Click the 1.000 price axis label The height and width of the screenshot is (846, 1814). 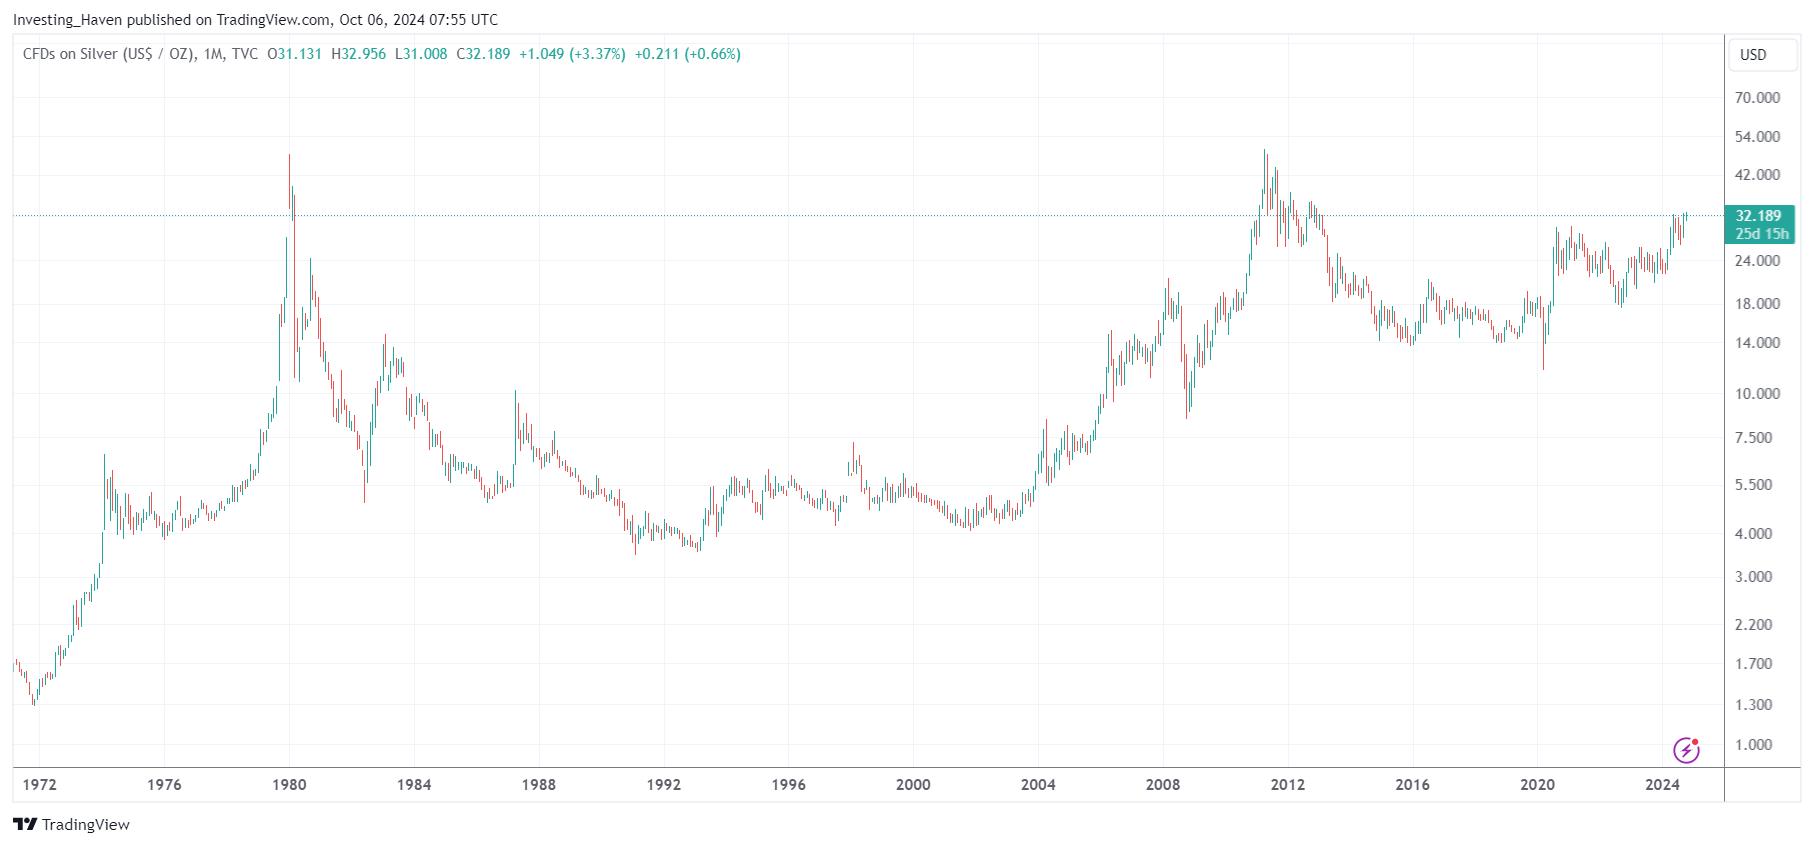click(x=1753, y=745)
